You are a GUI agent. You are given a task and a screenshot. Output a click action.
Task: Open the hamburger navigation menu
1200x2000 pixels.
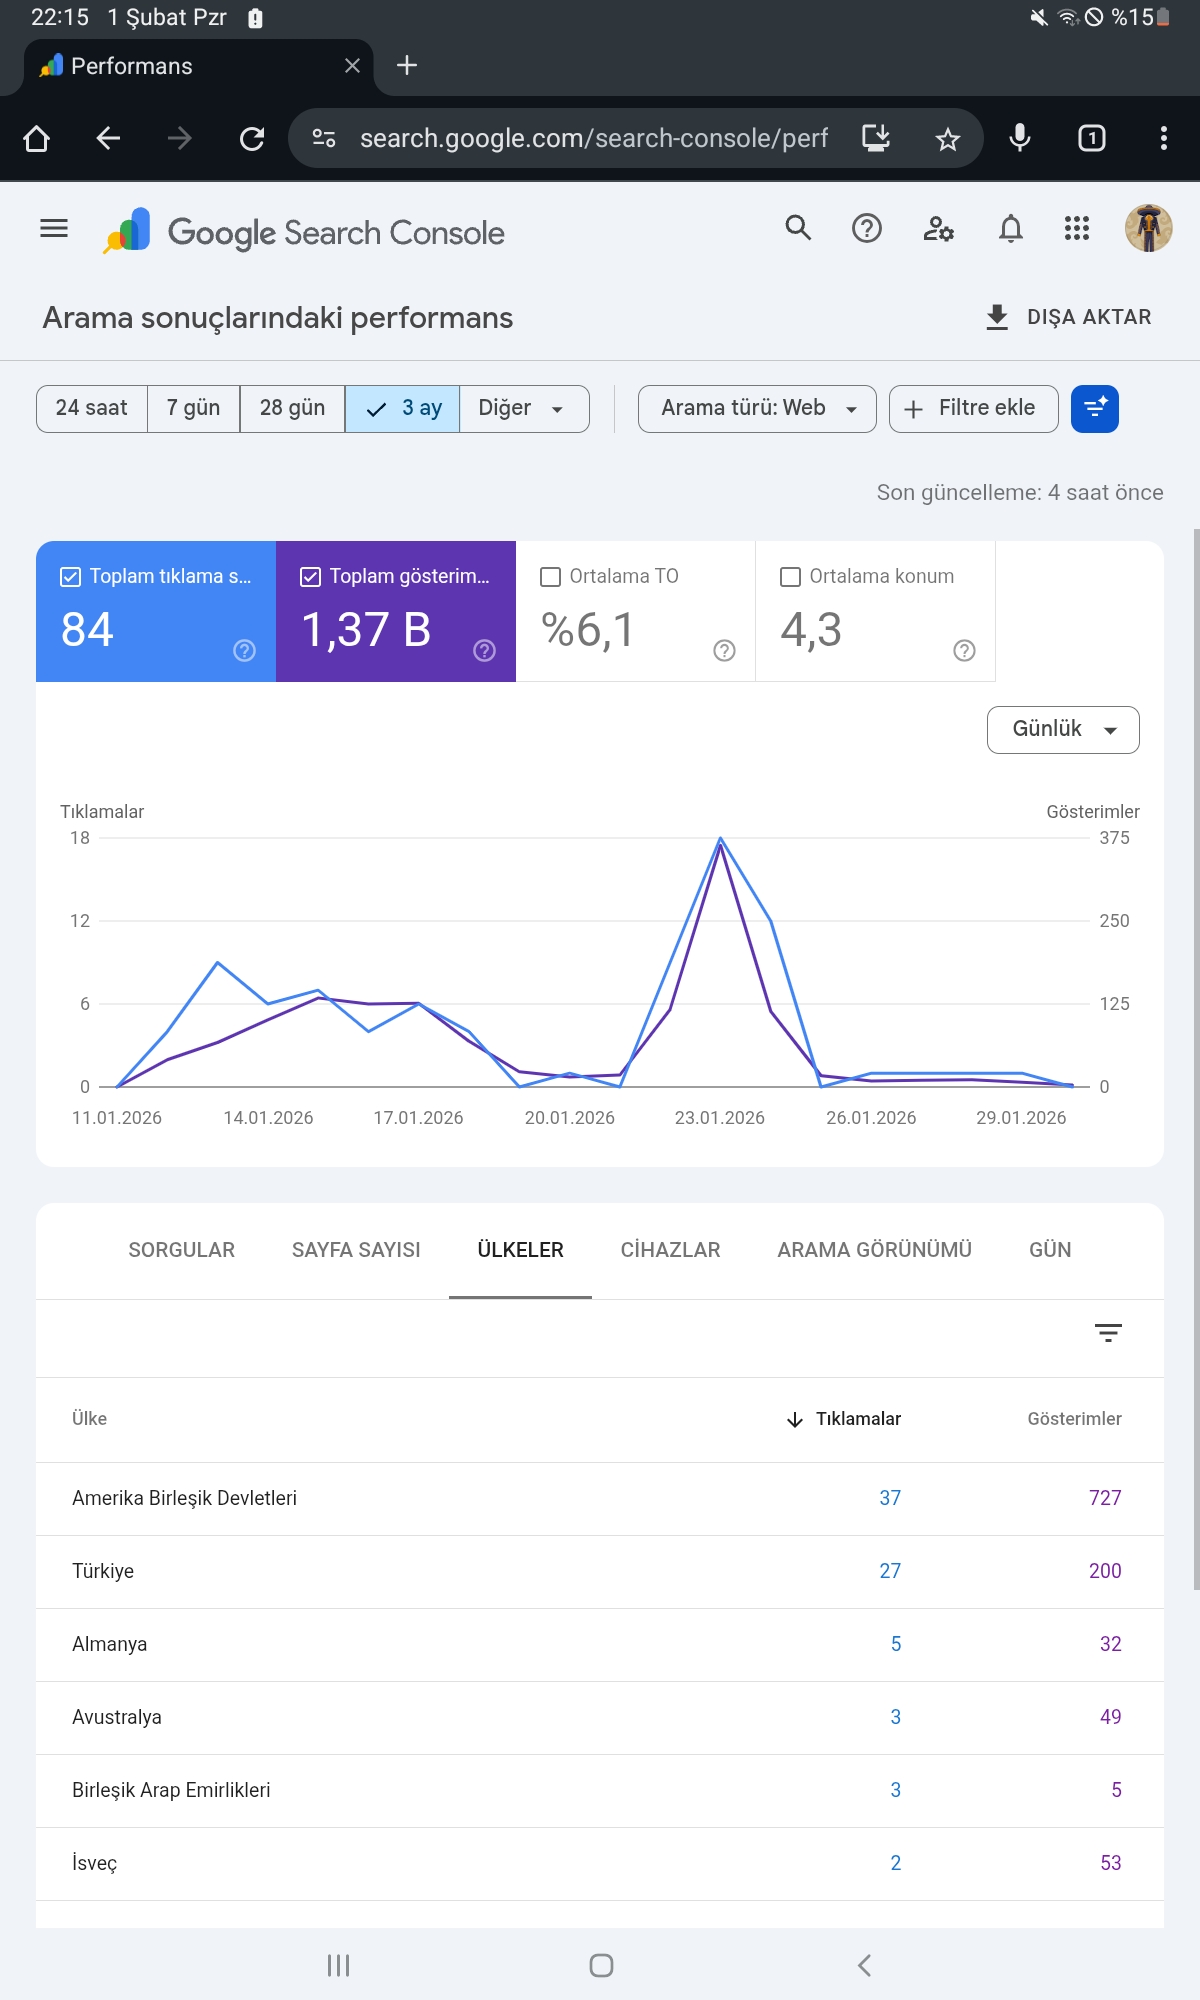click(x=54, y=229)
